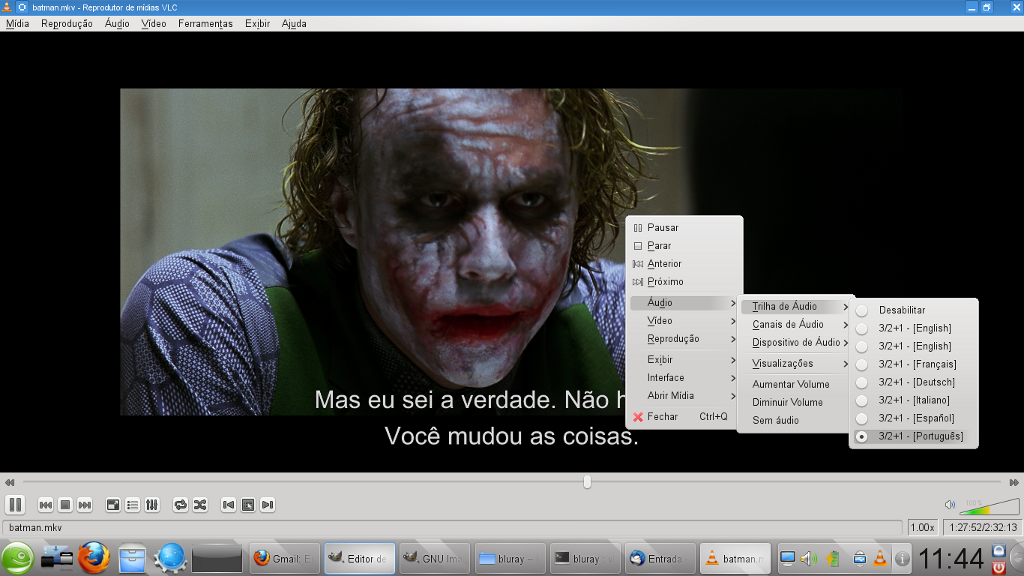1024x576 pixels.
Task: Select the second English audio track
Action: 914,346
